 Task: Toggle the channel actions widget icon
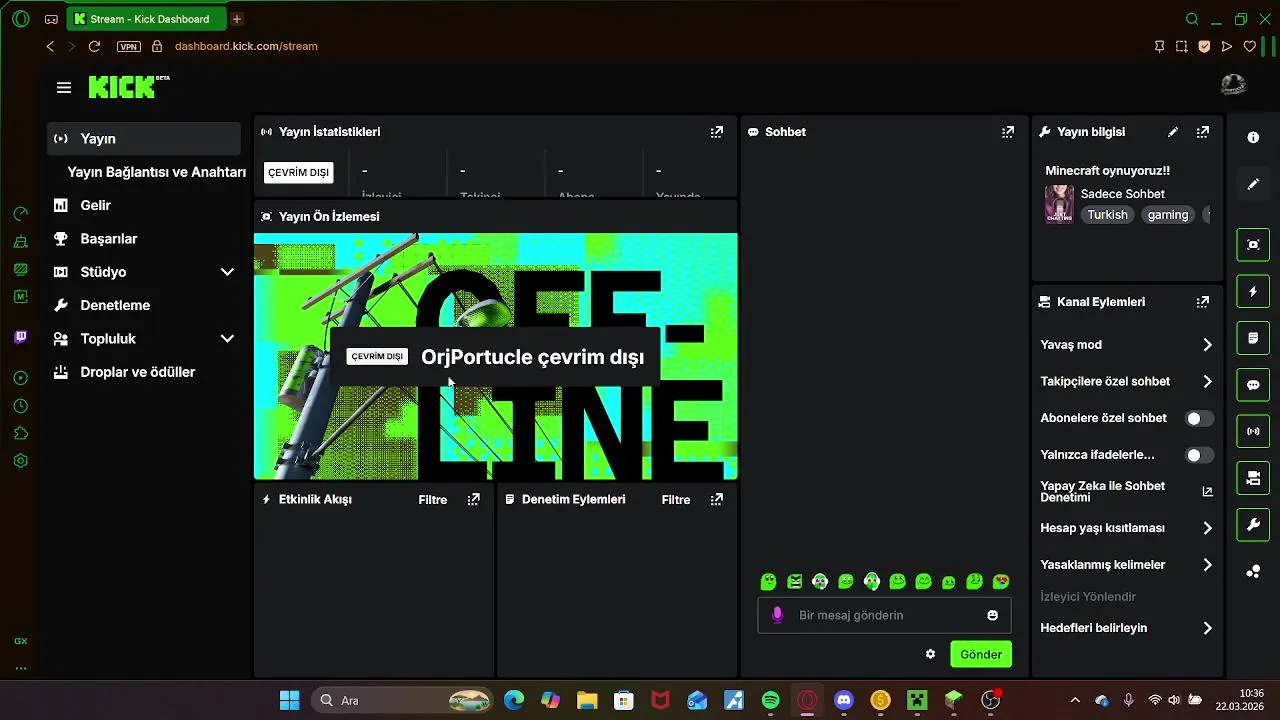[x=1253, y=479]
